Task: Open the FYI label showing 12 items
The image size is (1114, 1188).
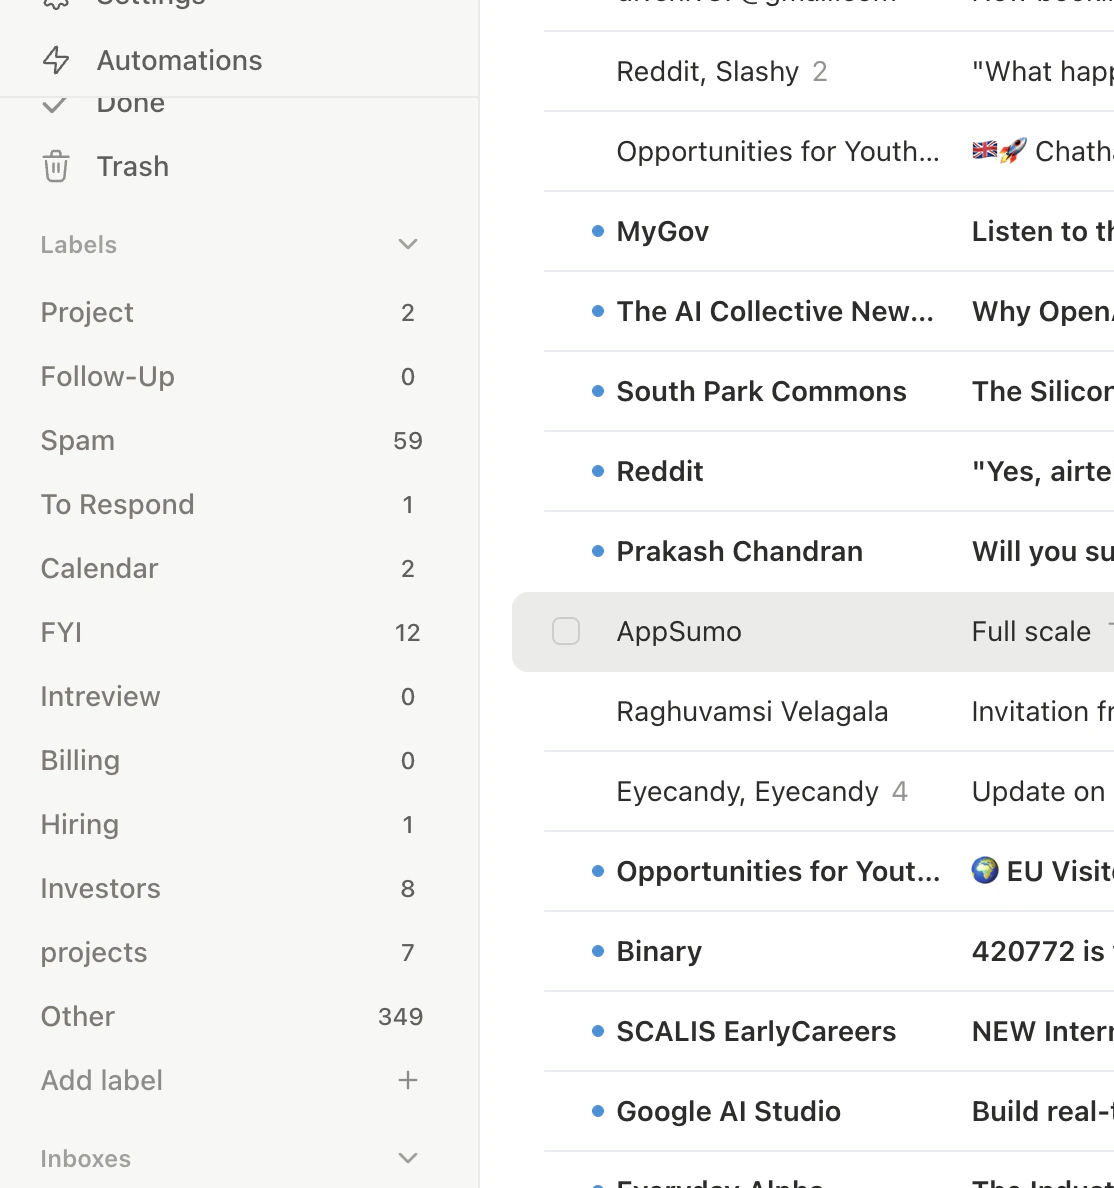Action: coord(60,632)
